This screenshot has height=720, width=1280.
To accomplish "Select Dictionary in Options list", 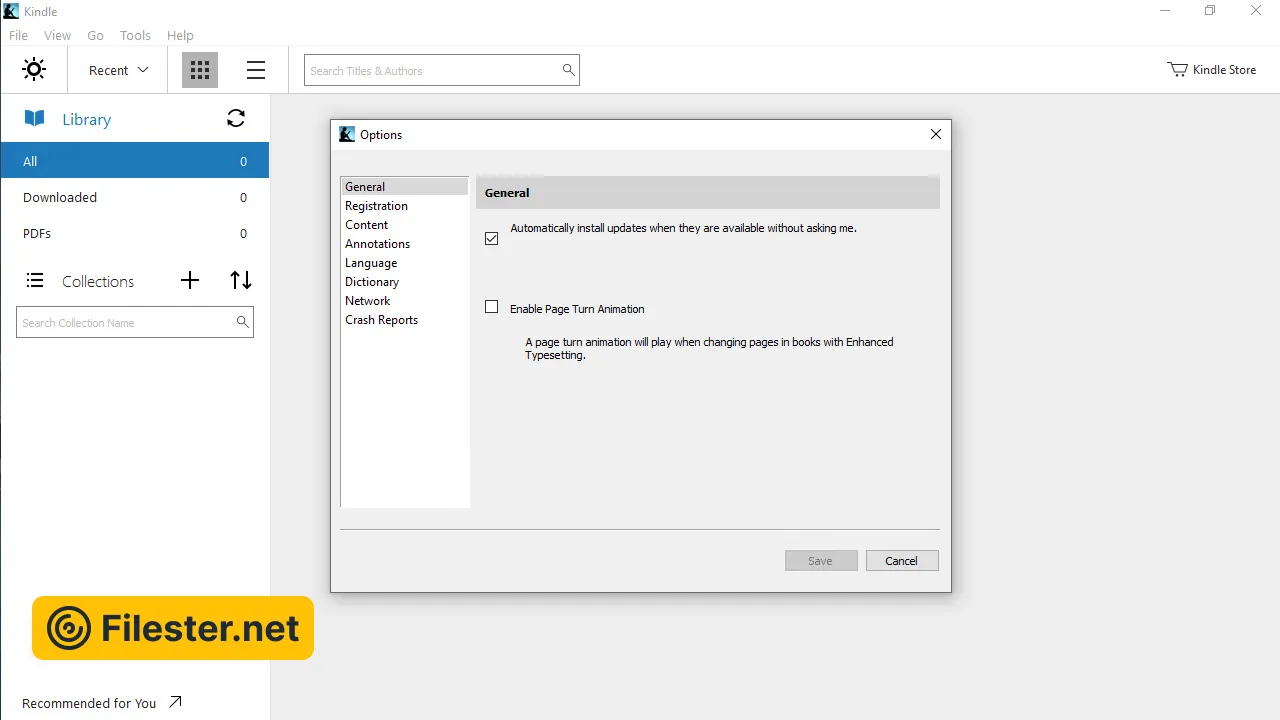I will (372, 282).
